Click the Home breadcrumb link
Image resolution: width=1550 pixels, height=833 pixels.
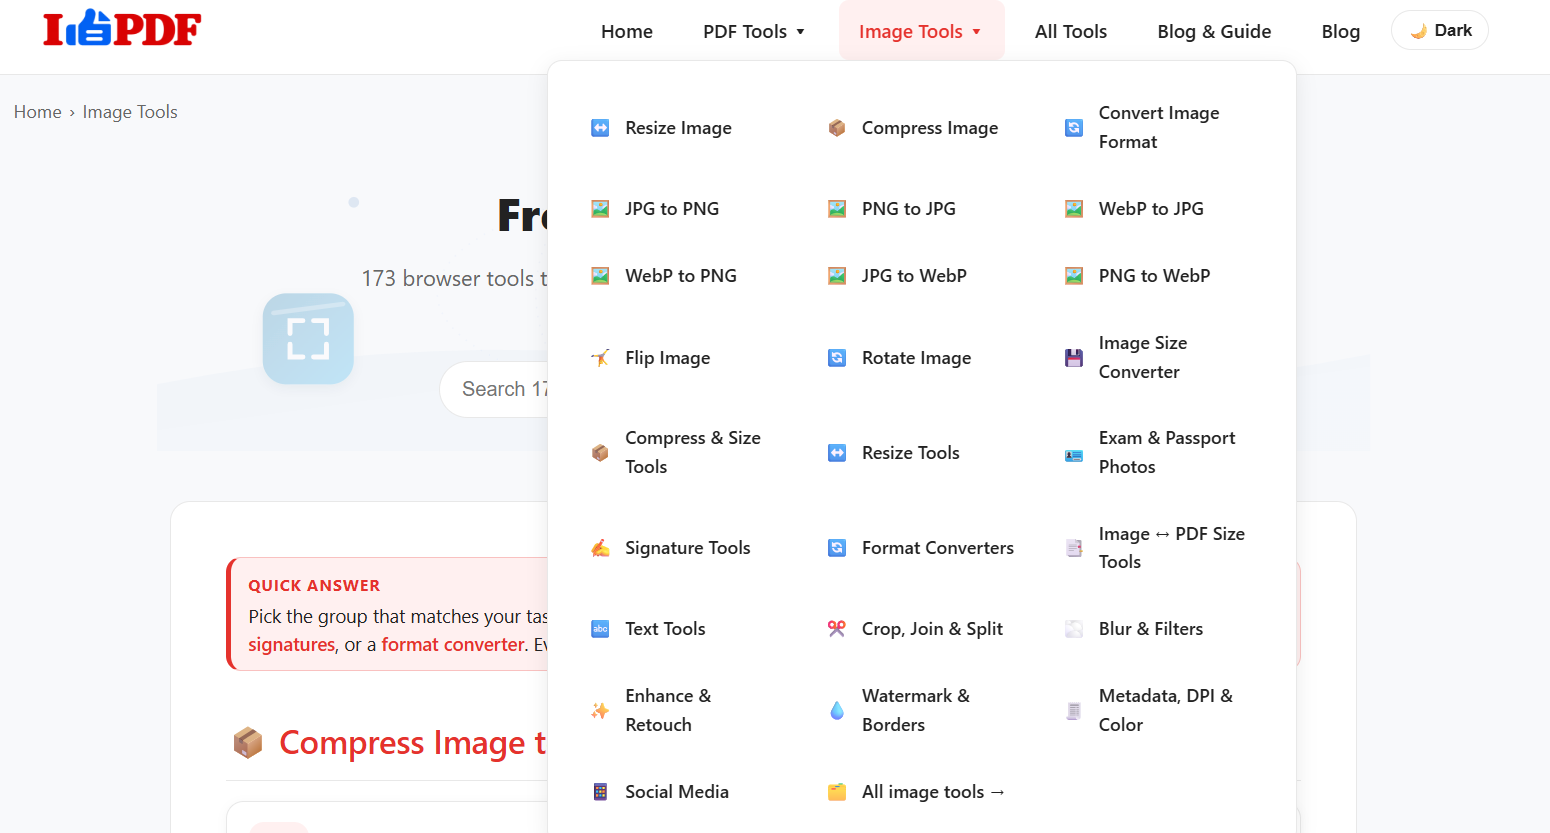pos(38,112)
